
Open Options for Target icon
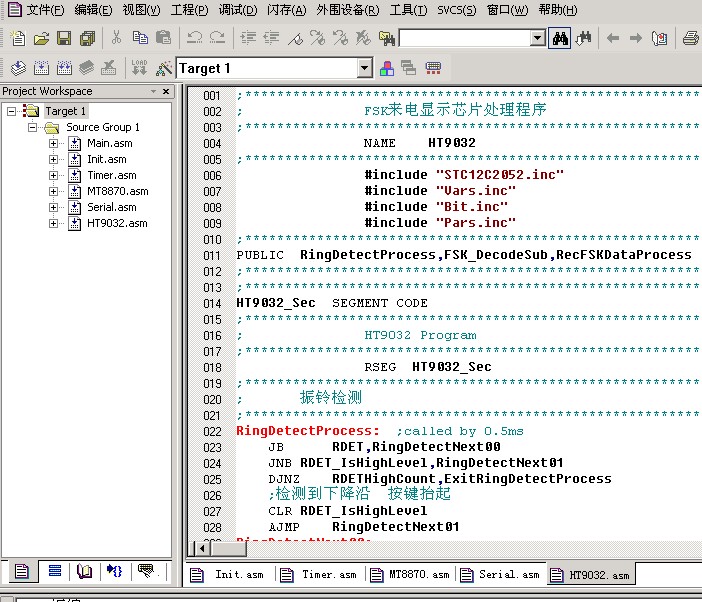163,68
